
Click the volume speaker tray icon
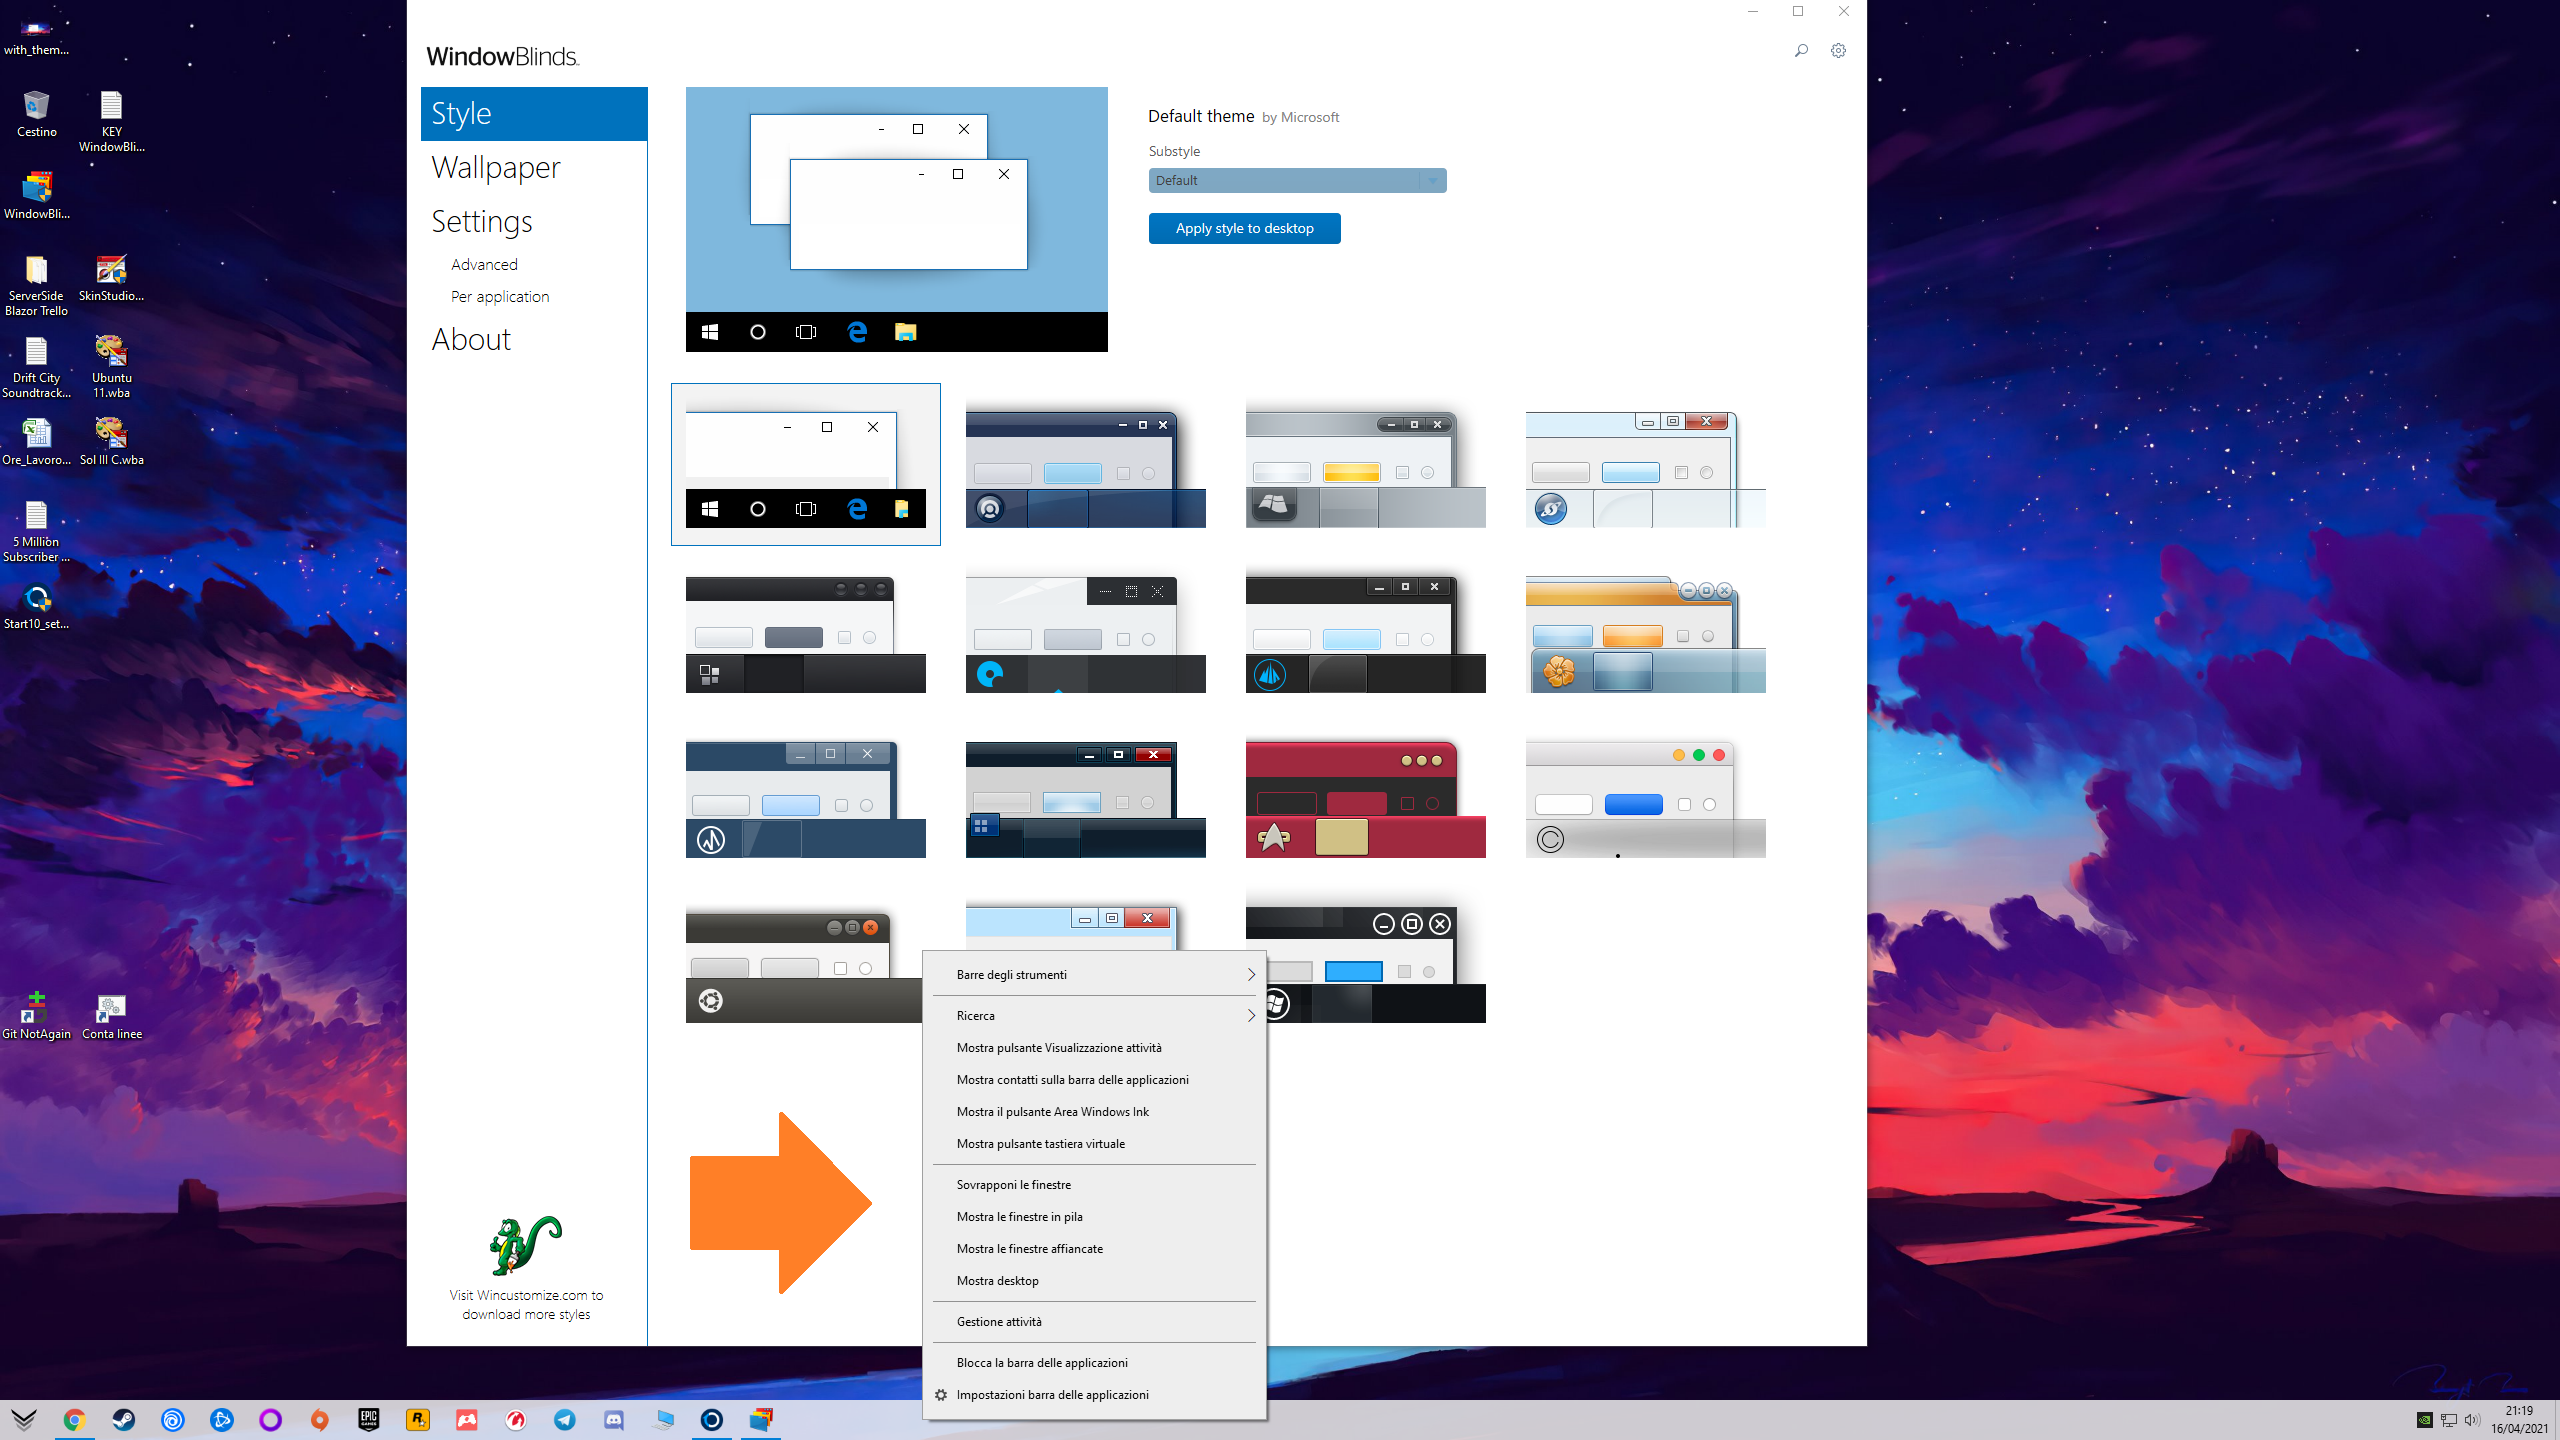[x=2472, y=1420]
